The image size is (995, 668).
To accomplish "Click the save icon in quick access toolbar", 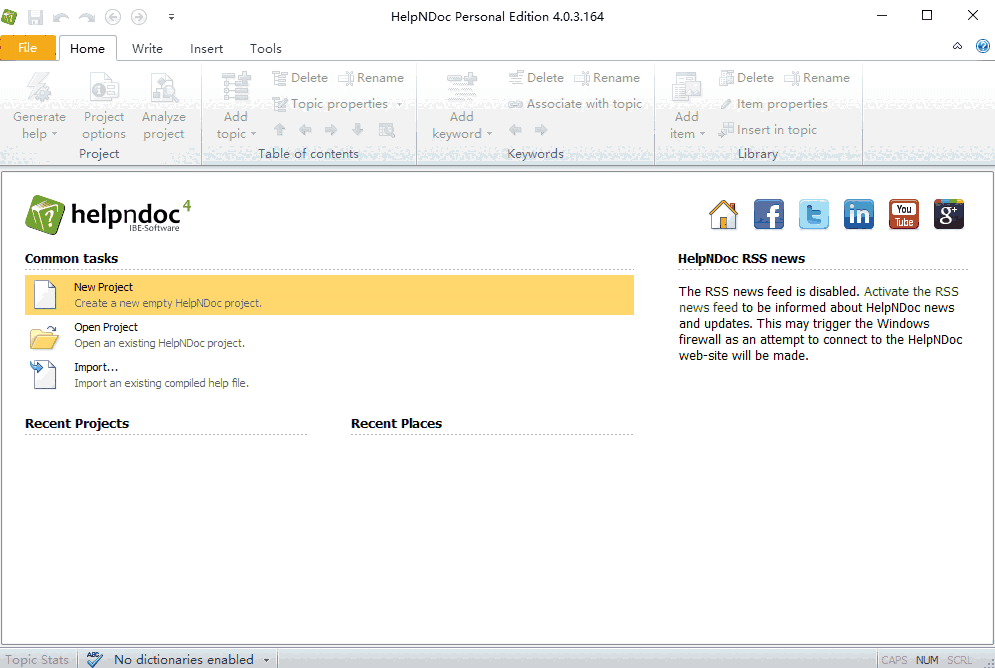I will pyautogui.click(x=36, y=17).
